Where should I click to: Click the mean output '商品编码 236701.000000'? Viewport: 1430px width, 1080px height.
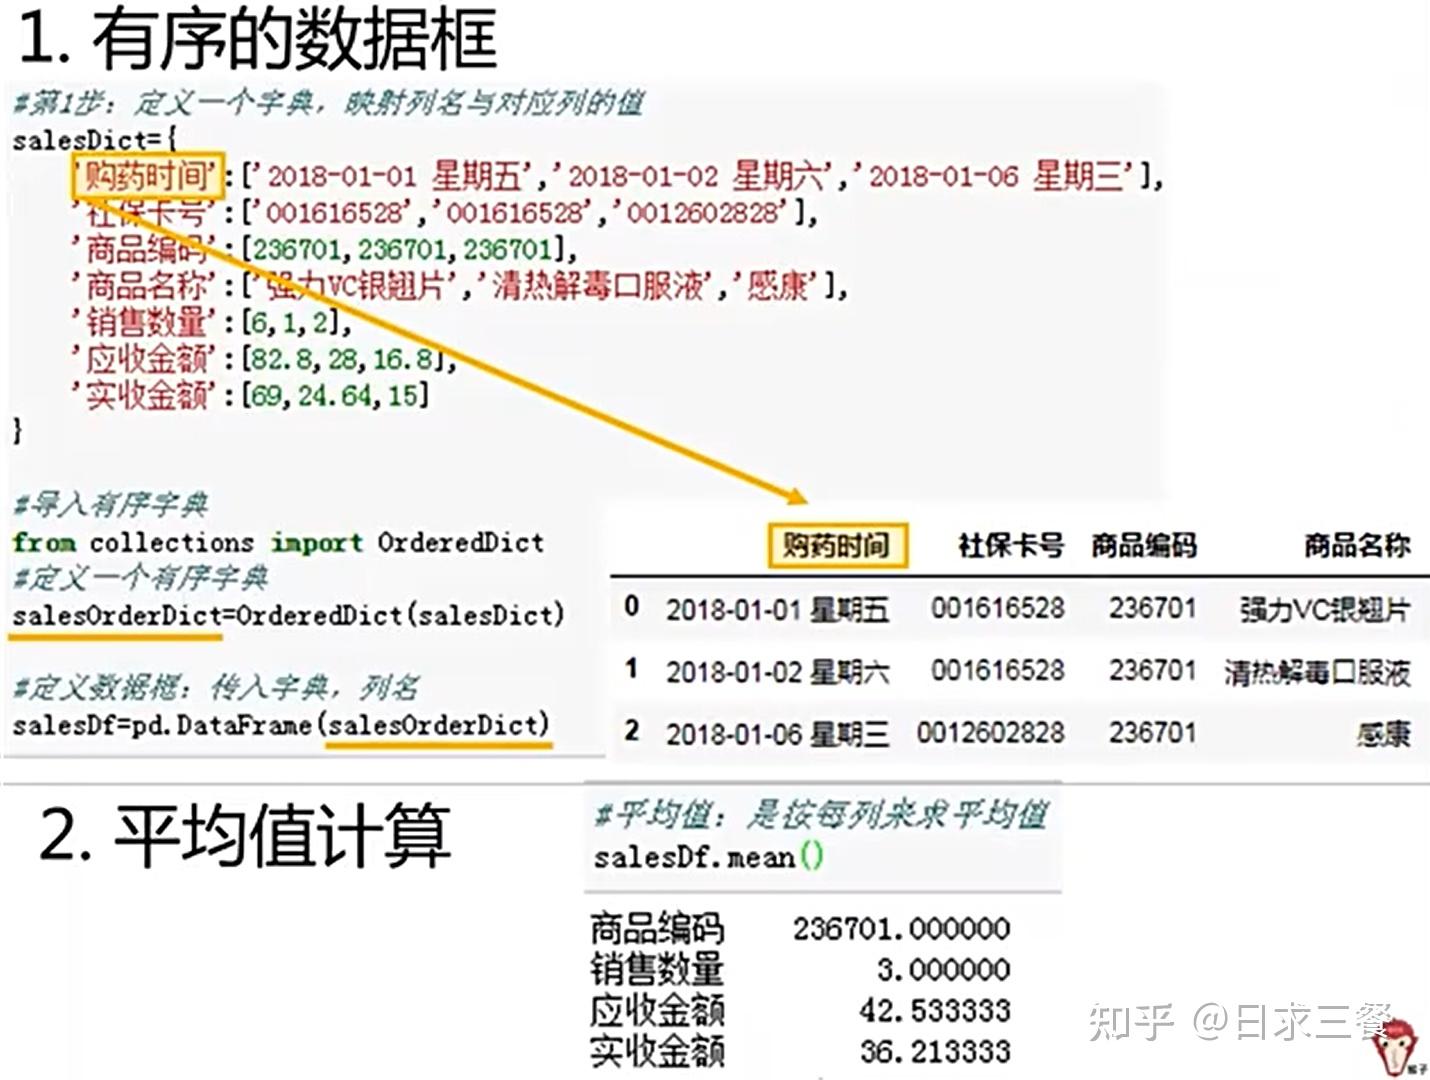[x=800, y=929]
